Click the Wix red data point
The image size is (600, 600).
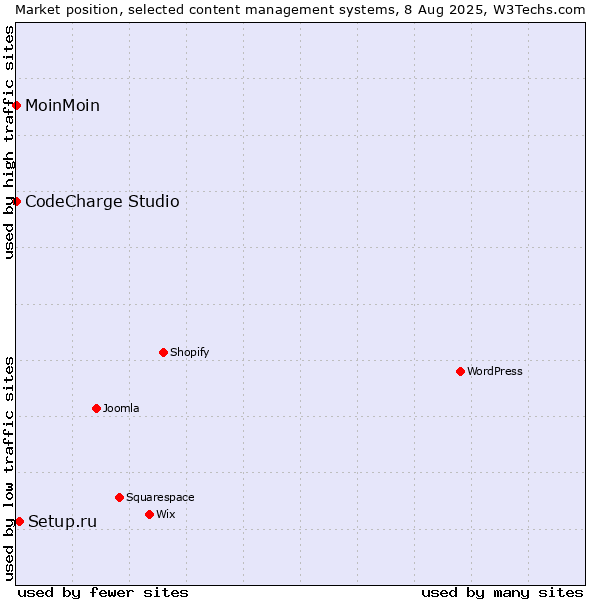tap(150, 514)
